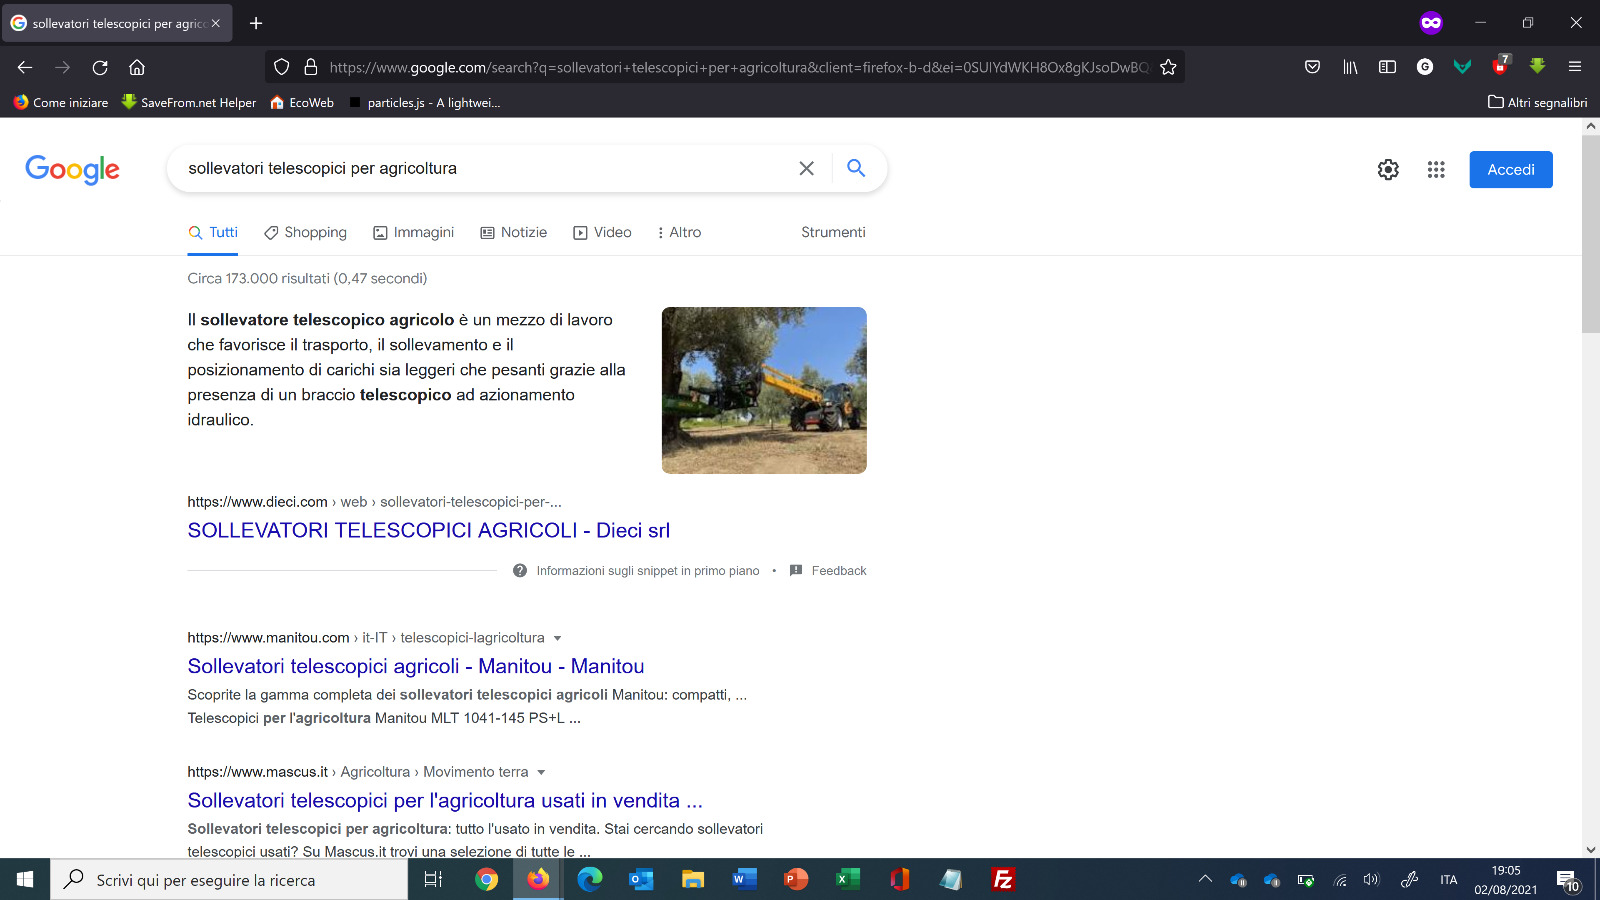Screen dimensions: 1600x900
Task: Clear the search query with the X icon
Action: [x=807, y=168]
